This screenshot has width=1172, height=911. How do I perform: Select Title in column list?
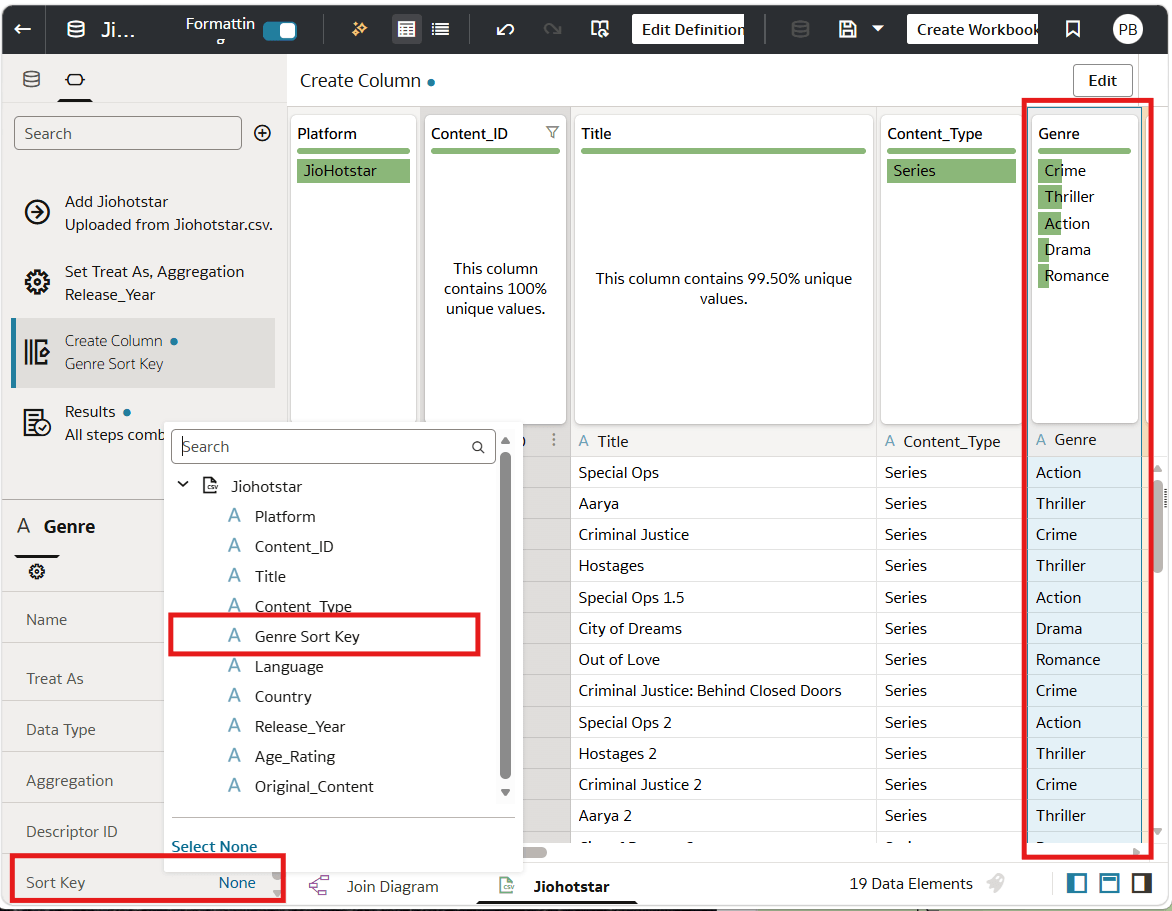pyautogui.click(x=270, y=576)
